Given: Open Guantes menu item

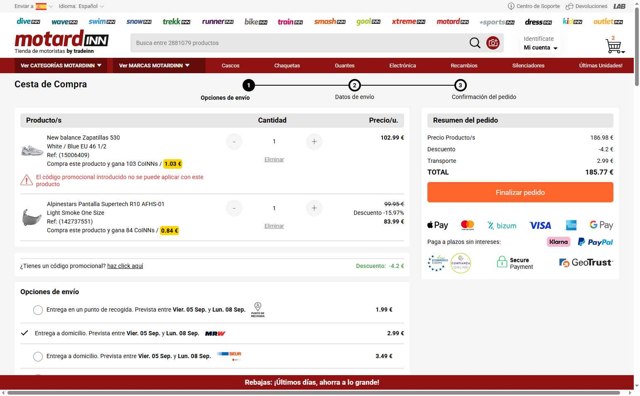Looking at the screenshot, I should [x=344, y=65].
